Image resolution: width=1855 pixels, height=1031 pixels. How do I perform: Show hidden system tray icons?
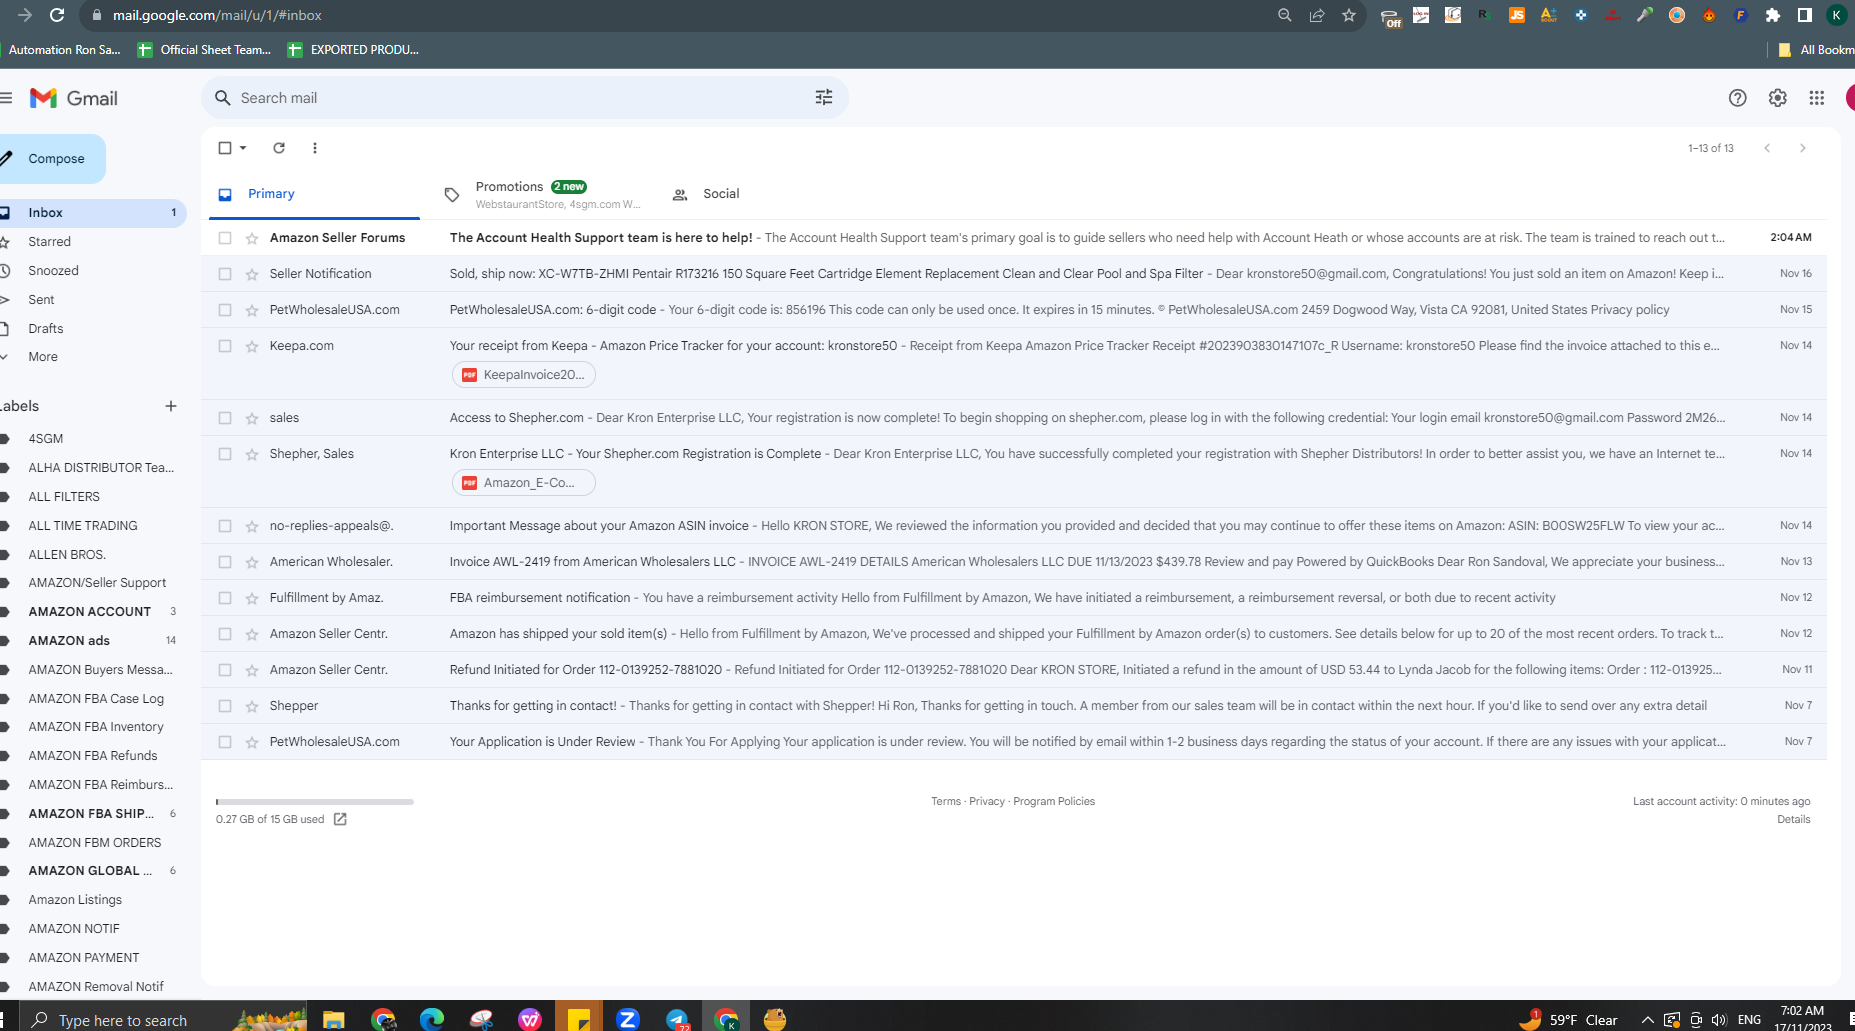click(1647, 1020)
